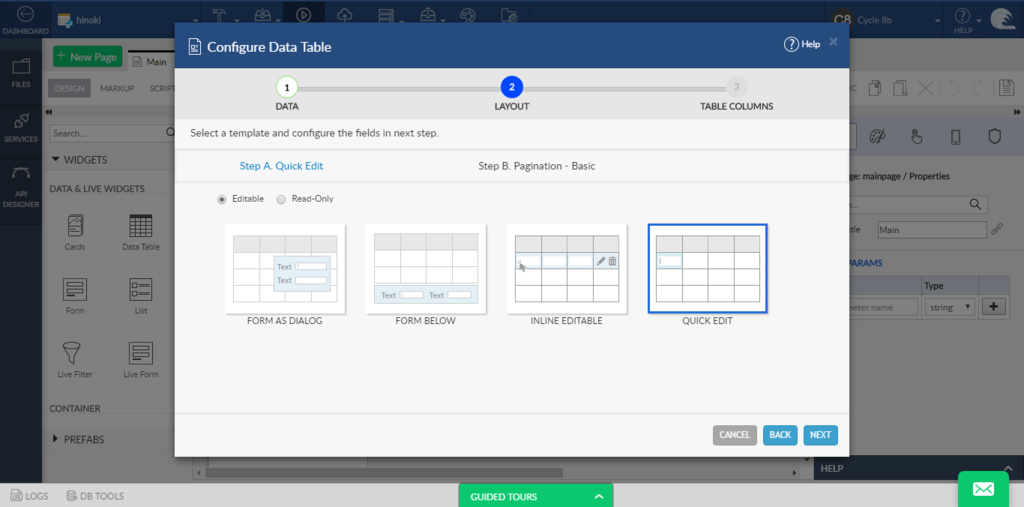
Task: Open the Styles palette tab in the properties panel
Action: tap(876, 137)
